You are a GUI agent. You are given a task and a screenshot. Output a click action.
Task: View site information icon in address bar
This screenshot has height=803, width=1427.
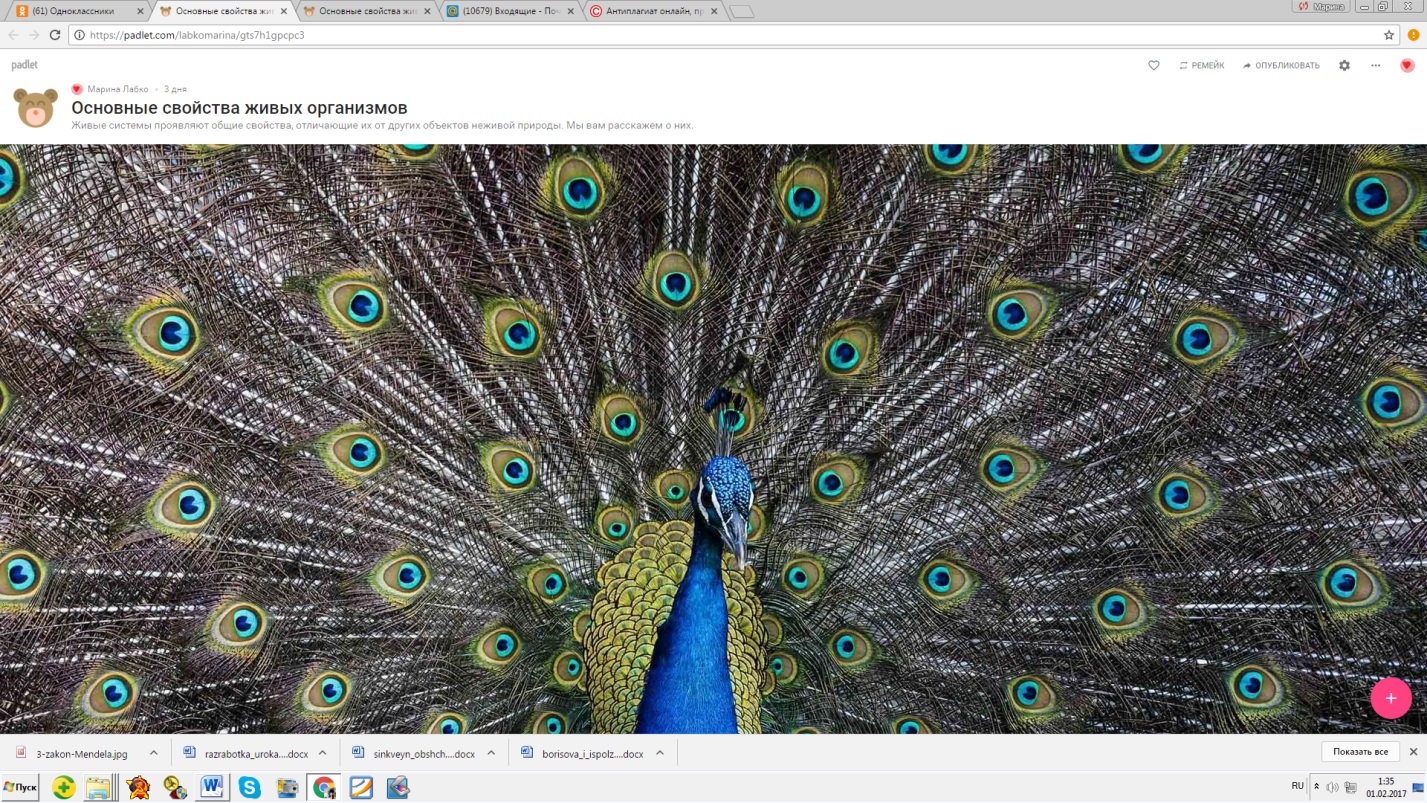point(79,35)
